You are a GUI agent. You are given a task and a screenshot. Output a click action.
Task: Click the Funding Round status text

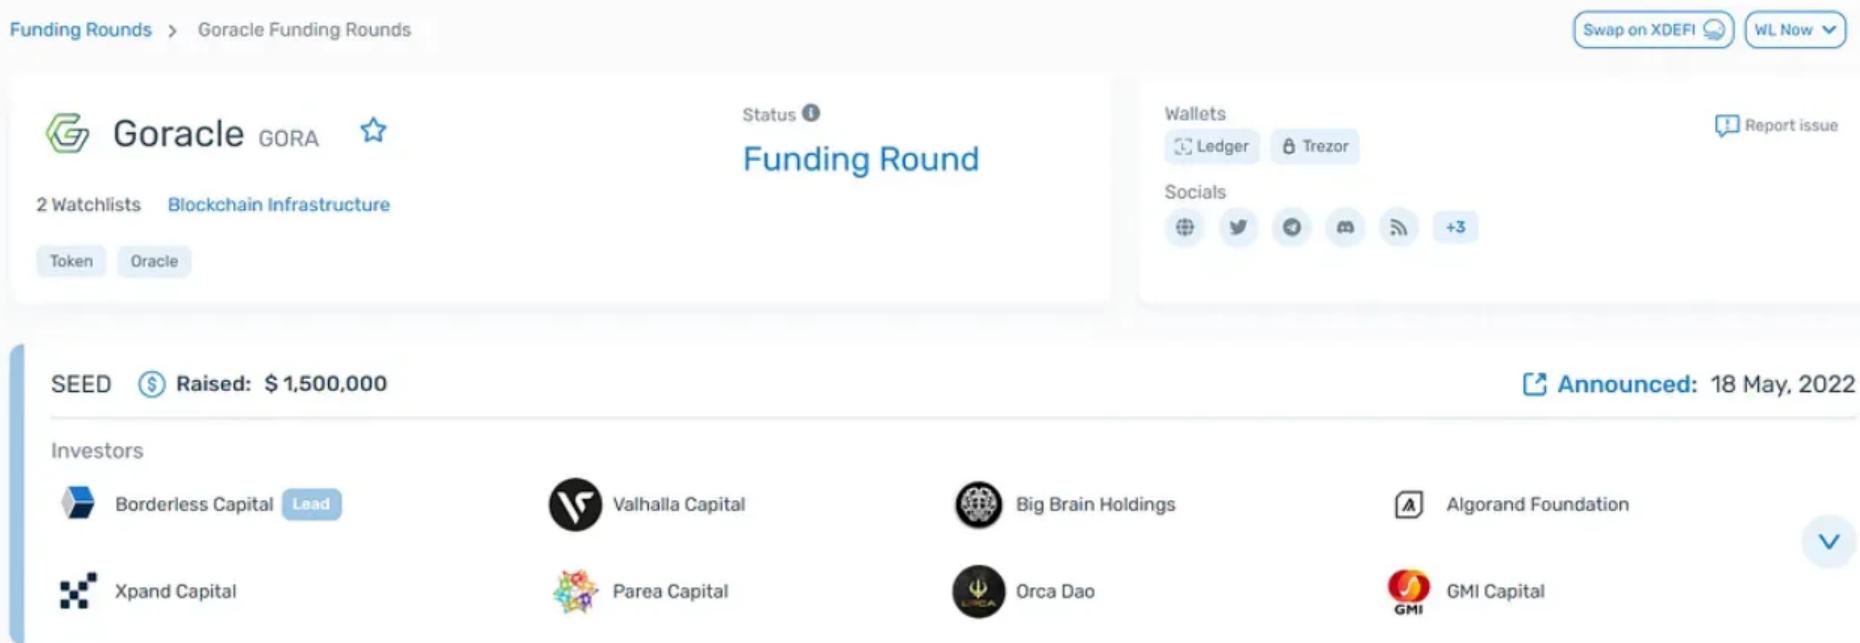[x=861, y=159]
